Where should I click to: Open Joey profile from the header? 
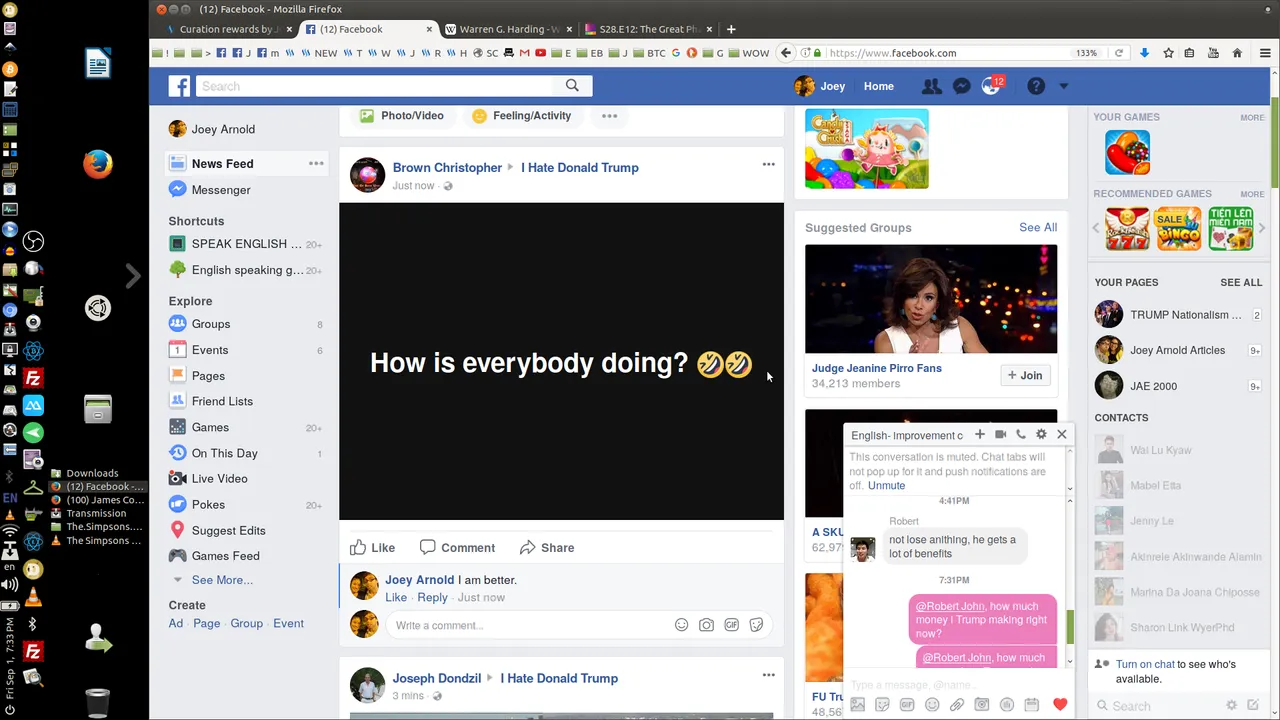coord(820,86)
